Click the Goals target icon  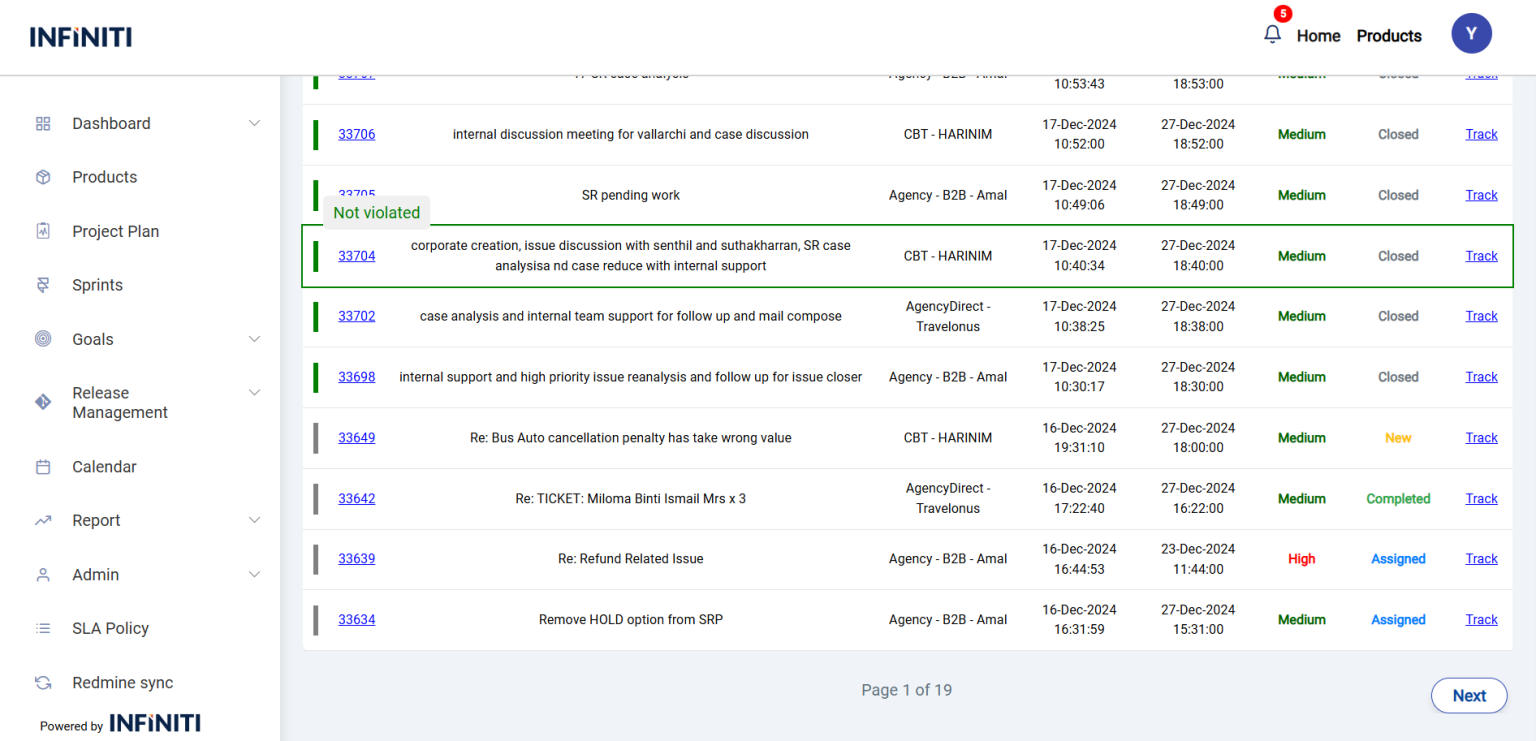point(43,339)
